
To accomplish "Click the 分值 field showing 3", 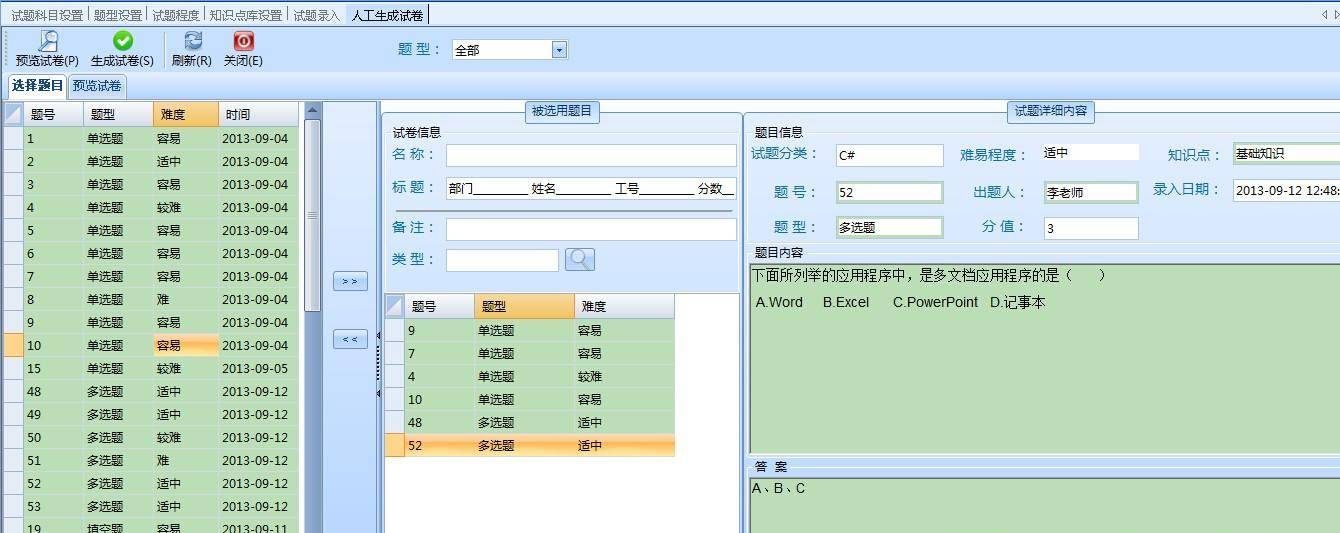I will 1091,229.
